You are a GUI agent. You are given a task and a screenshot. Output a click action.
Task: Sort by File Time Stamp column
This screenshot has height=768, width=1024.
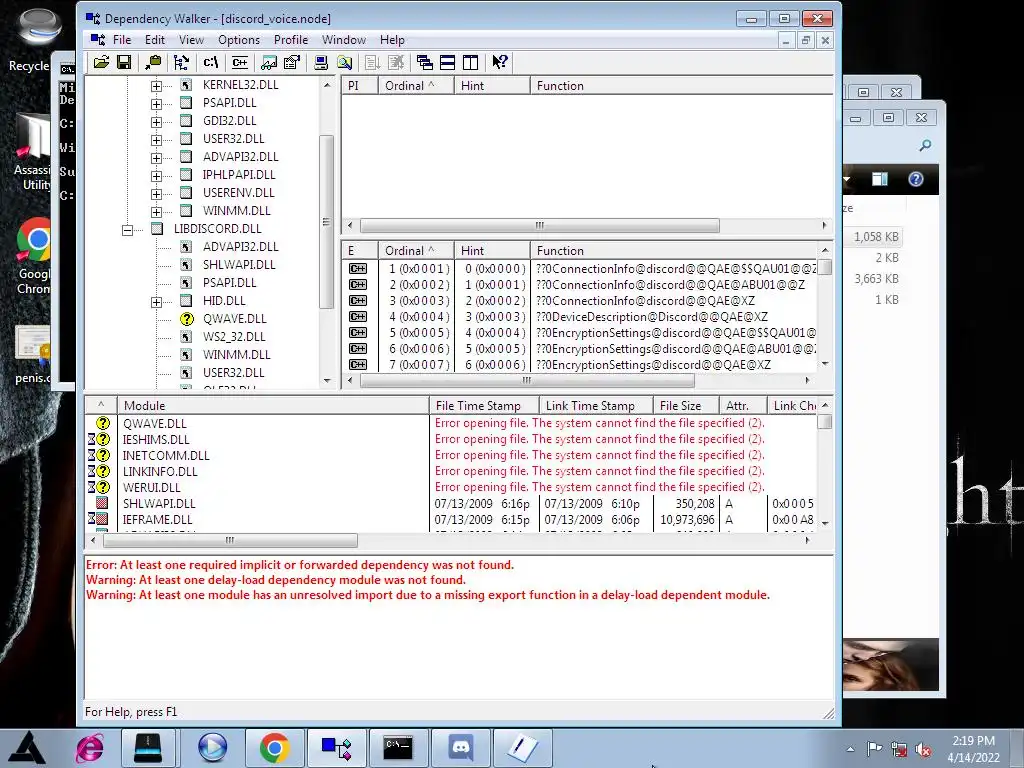[x=484, y=406]
